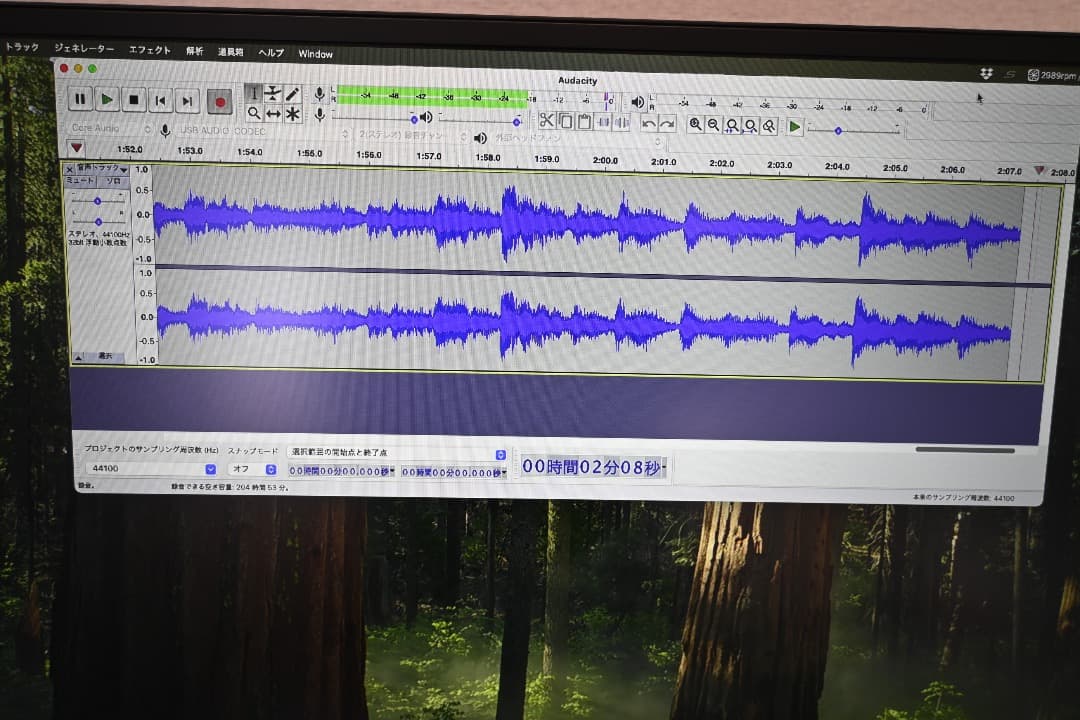Screen dimensions: 1080x720
Task: Solo the track using ソロ button
Action: [112, 181]
